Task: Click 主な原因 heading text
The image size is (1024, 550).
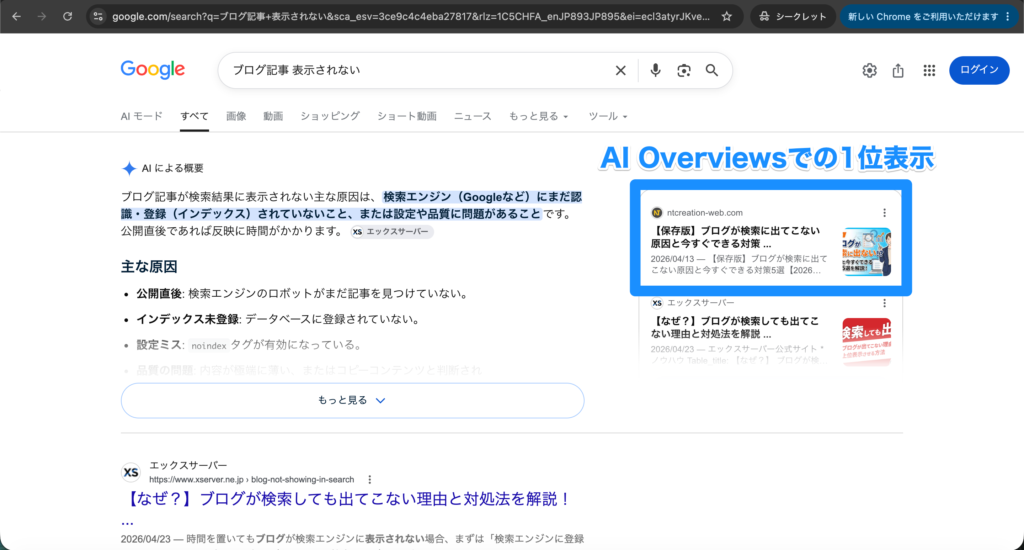Action: [149, 267]
